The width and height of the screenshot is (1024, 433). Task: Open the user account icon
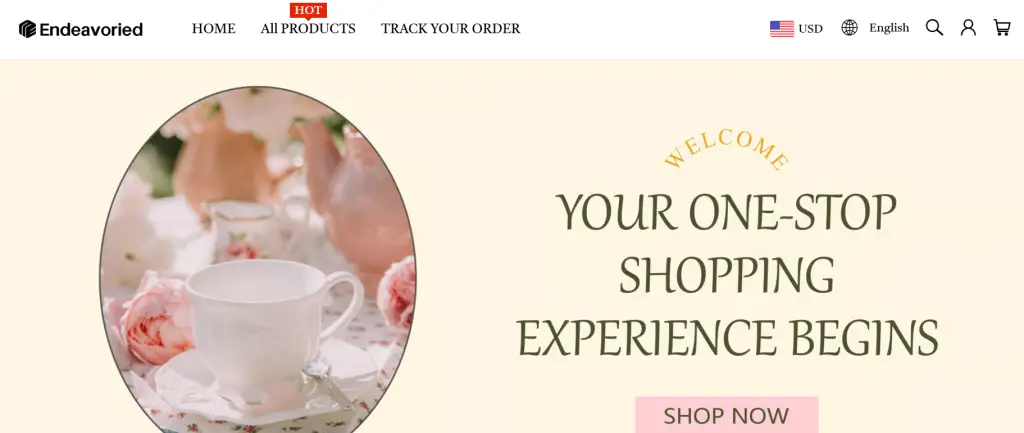point(968,27)
